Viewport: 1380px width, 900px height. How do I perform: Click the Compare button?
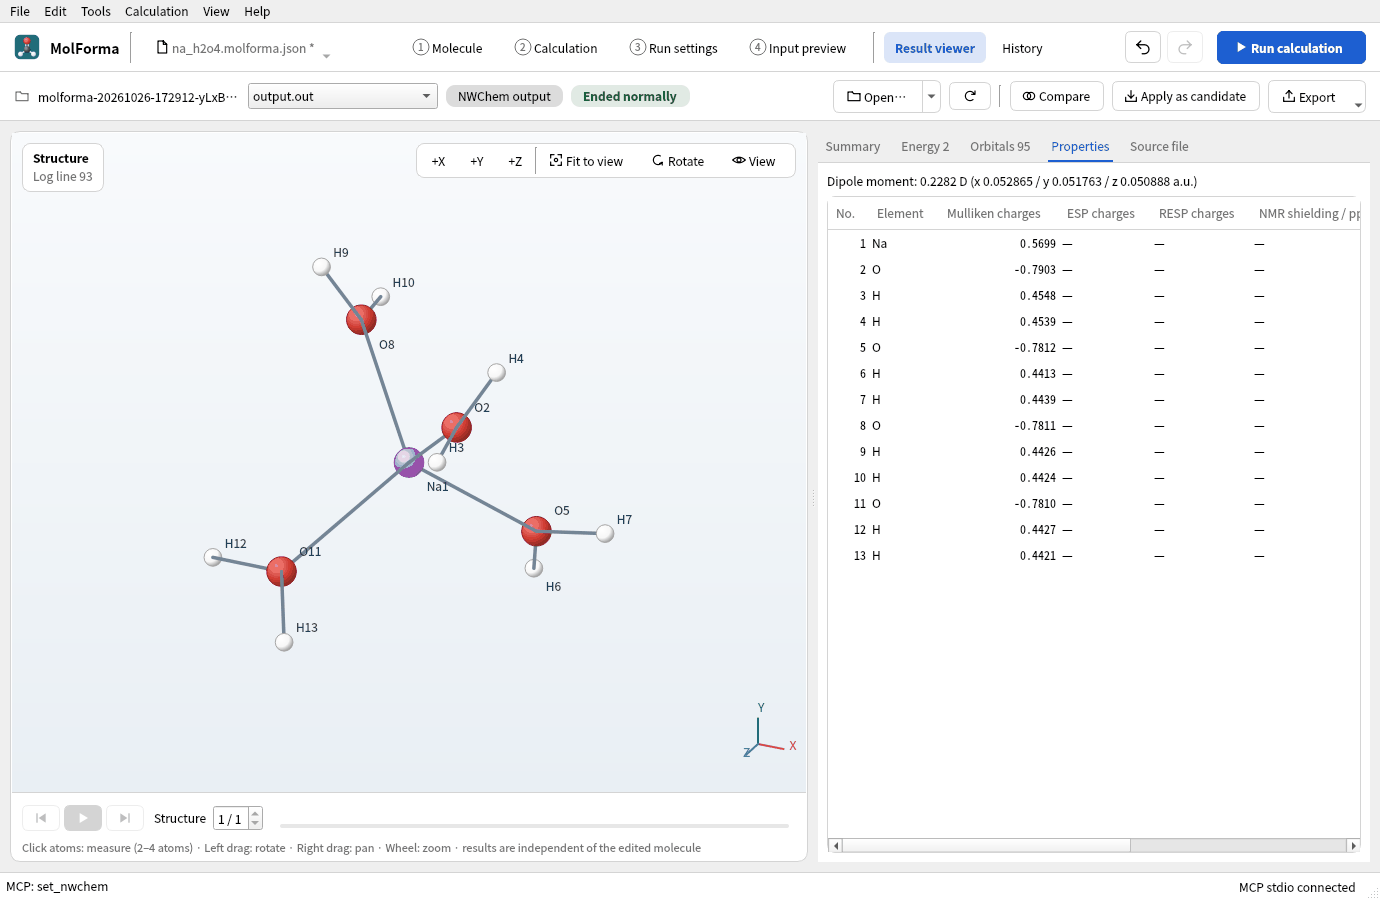coord(1056,96)
